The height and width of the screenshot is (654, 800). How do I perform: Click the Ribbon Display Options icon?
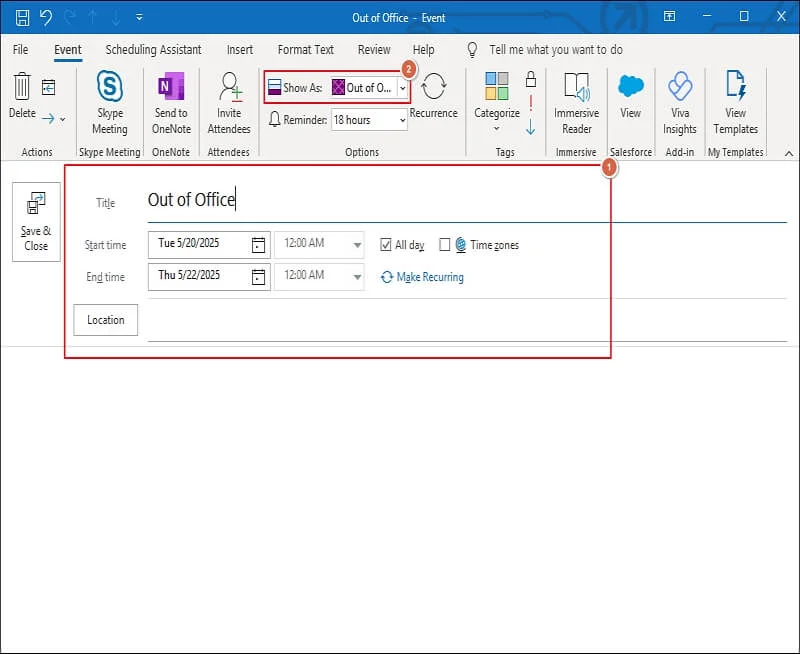669,16
